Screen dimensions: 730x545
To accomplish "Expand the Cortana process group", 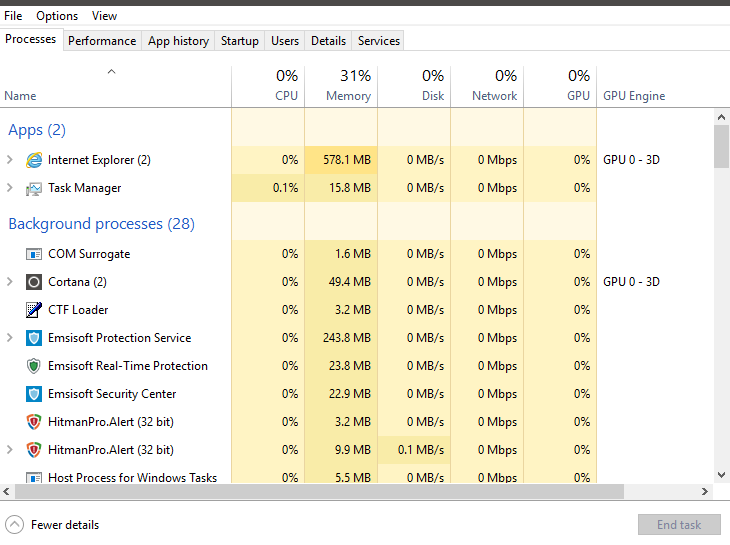I will (10, 282).
